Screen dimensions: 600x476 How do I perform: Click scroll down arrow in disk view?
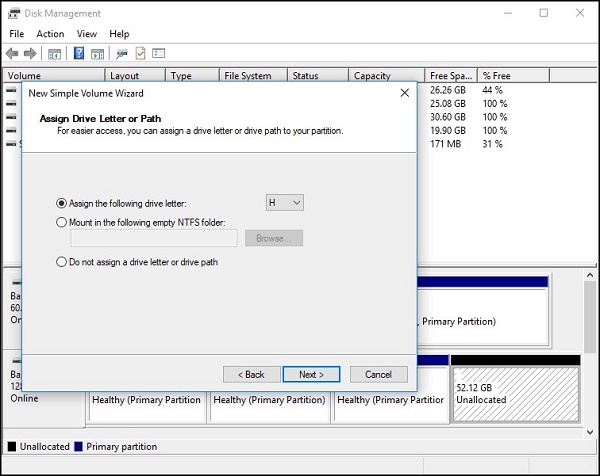click(x=590, y=432)
